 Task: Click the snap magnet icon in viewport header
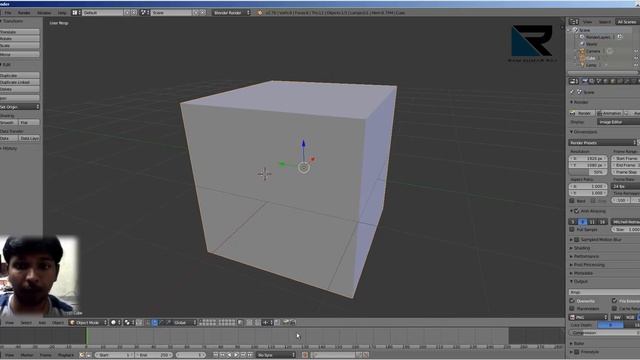pyautogui.click(x=258, y=322)
